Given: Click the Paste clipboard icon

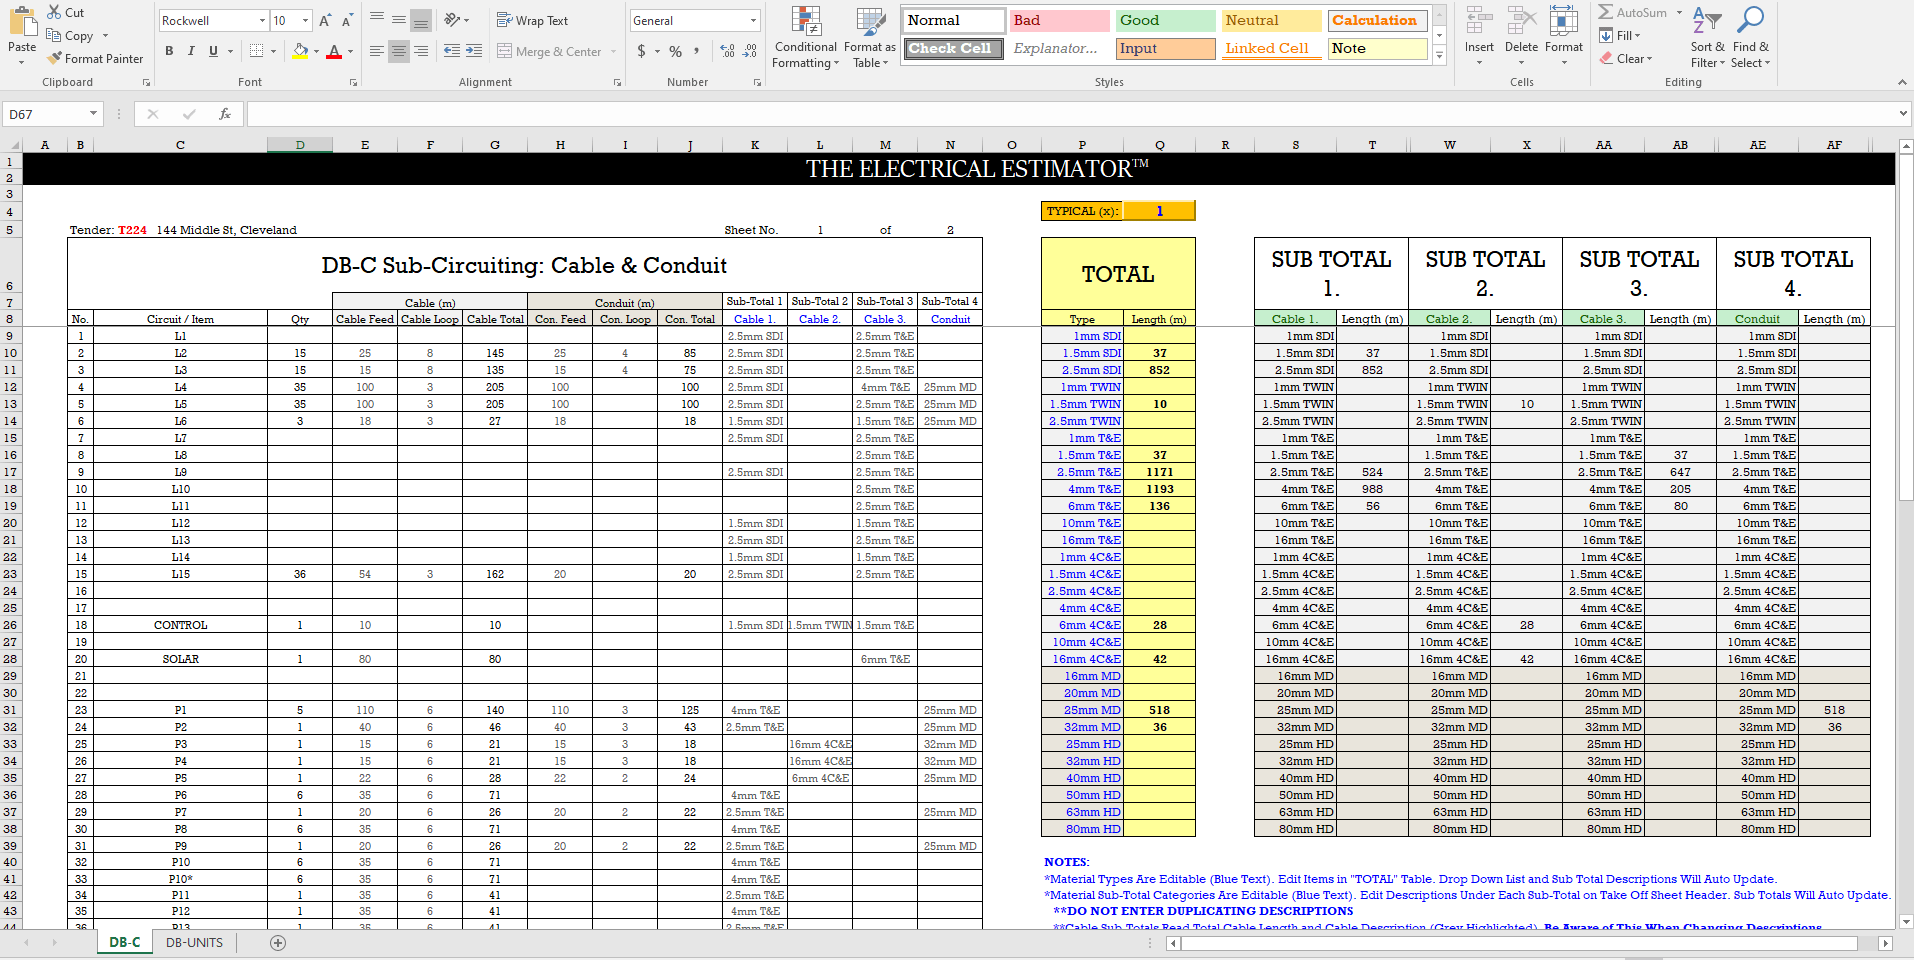Looking at the screenshot, I should click(x=22, y=23).
